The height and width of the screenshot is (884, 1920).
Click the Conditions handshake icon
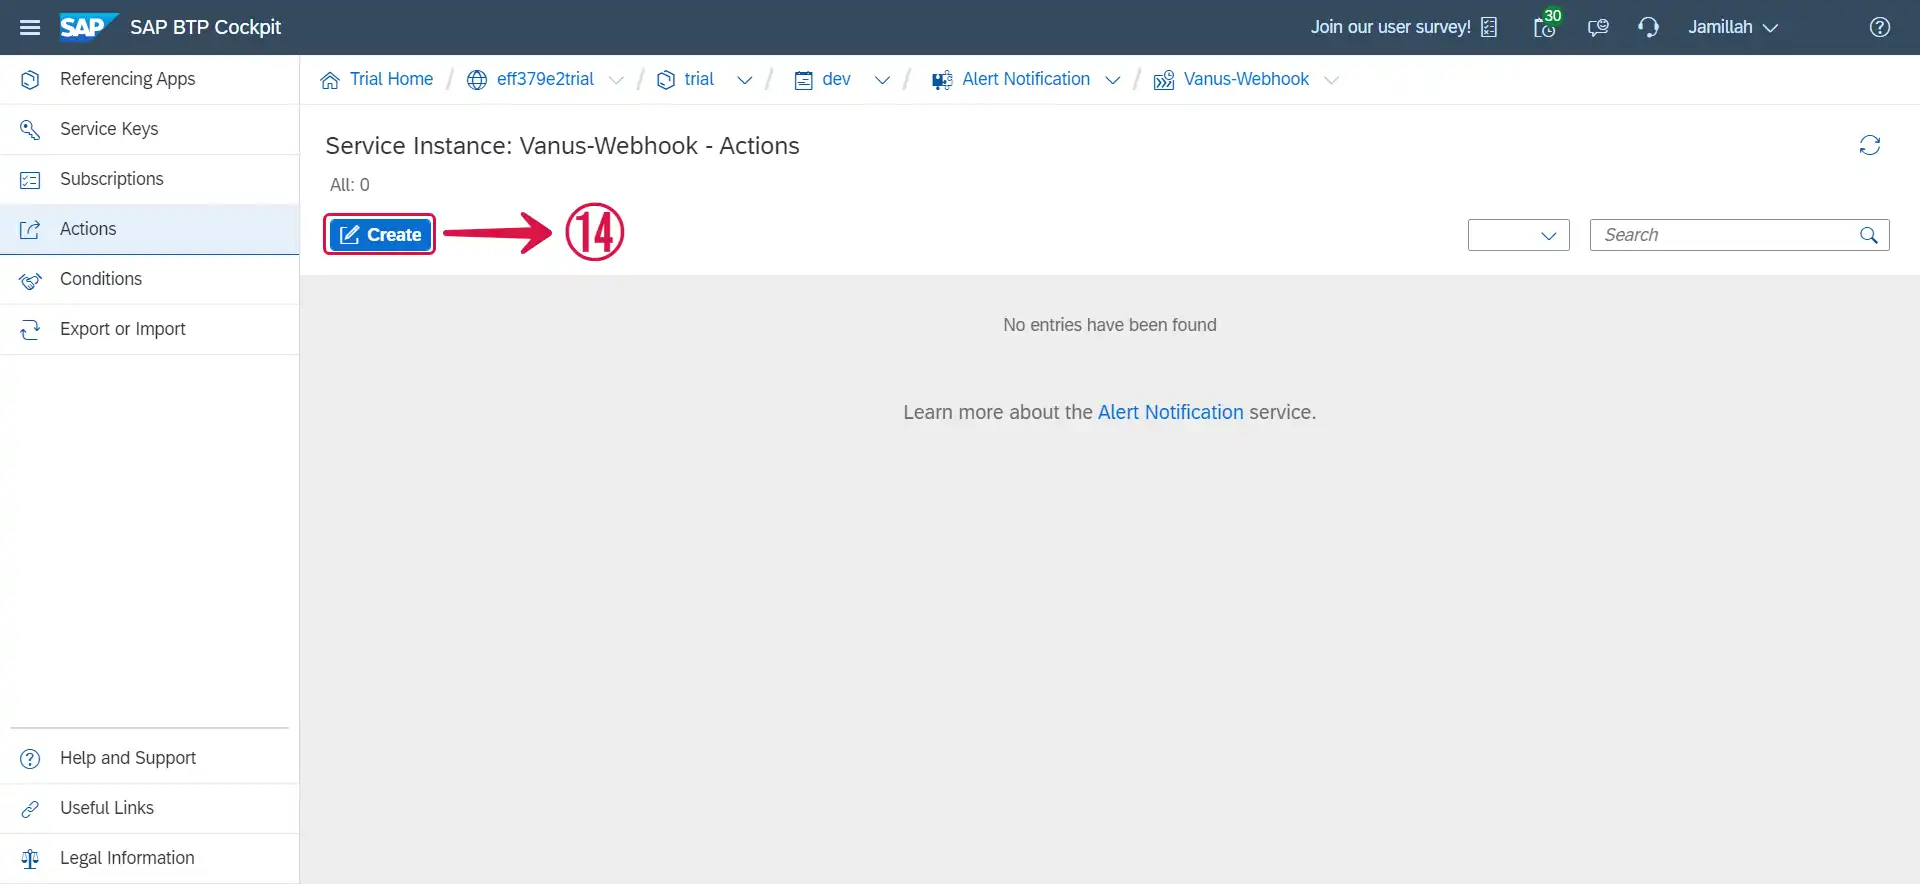coord(30,279)
